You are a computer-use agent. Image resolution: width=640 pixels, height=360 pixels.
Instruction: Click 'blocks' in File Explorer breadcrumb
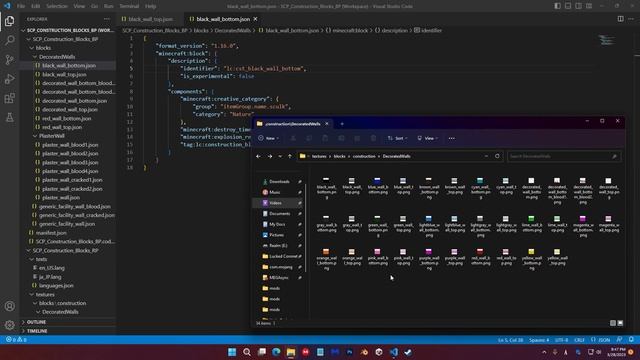pyautogui.click(x=339, y=156)
